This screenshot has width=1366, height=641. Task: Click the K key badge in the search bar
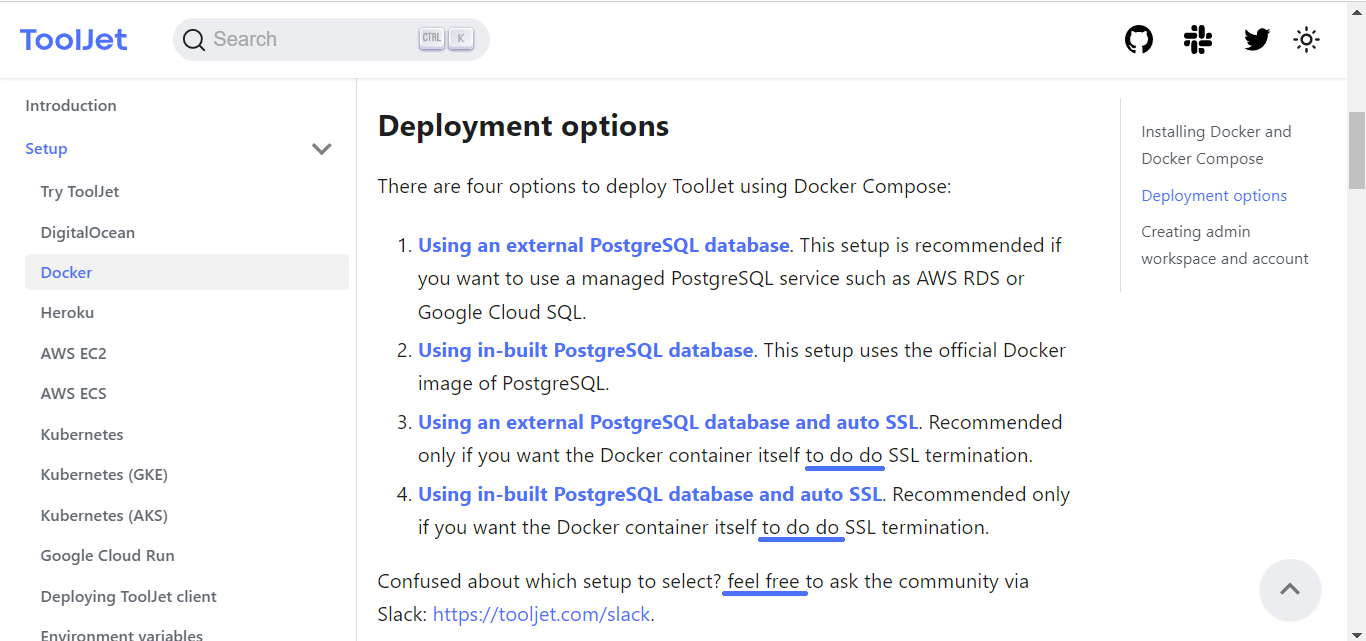[x=460, y=37]
